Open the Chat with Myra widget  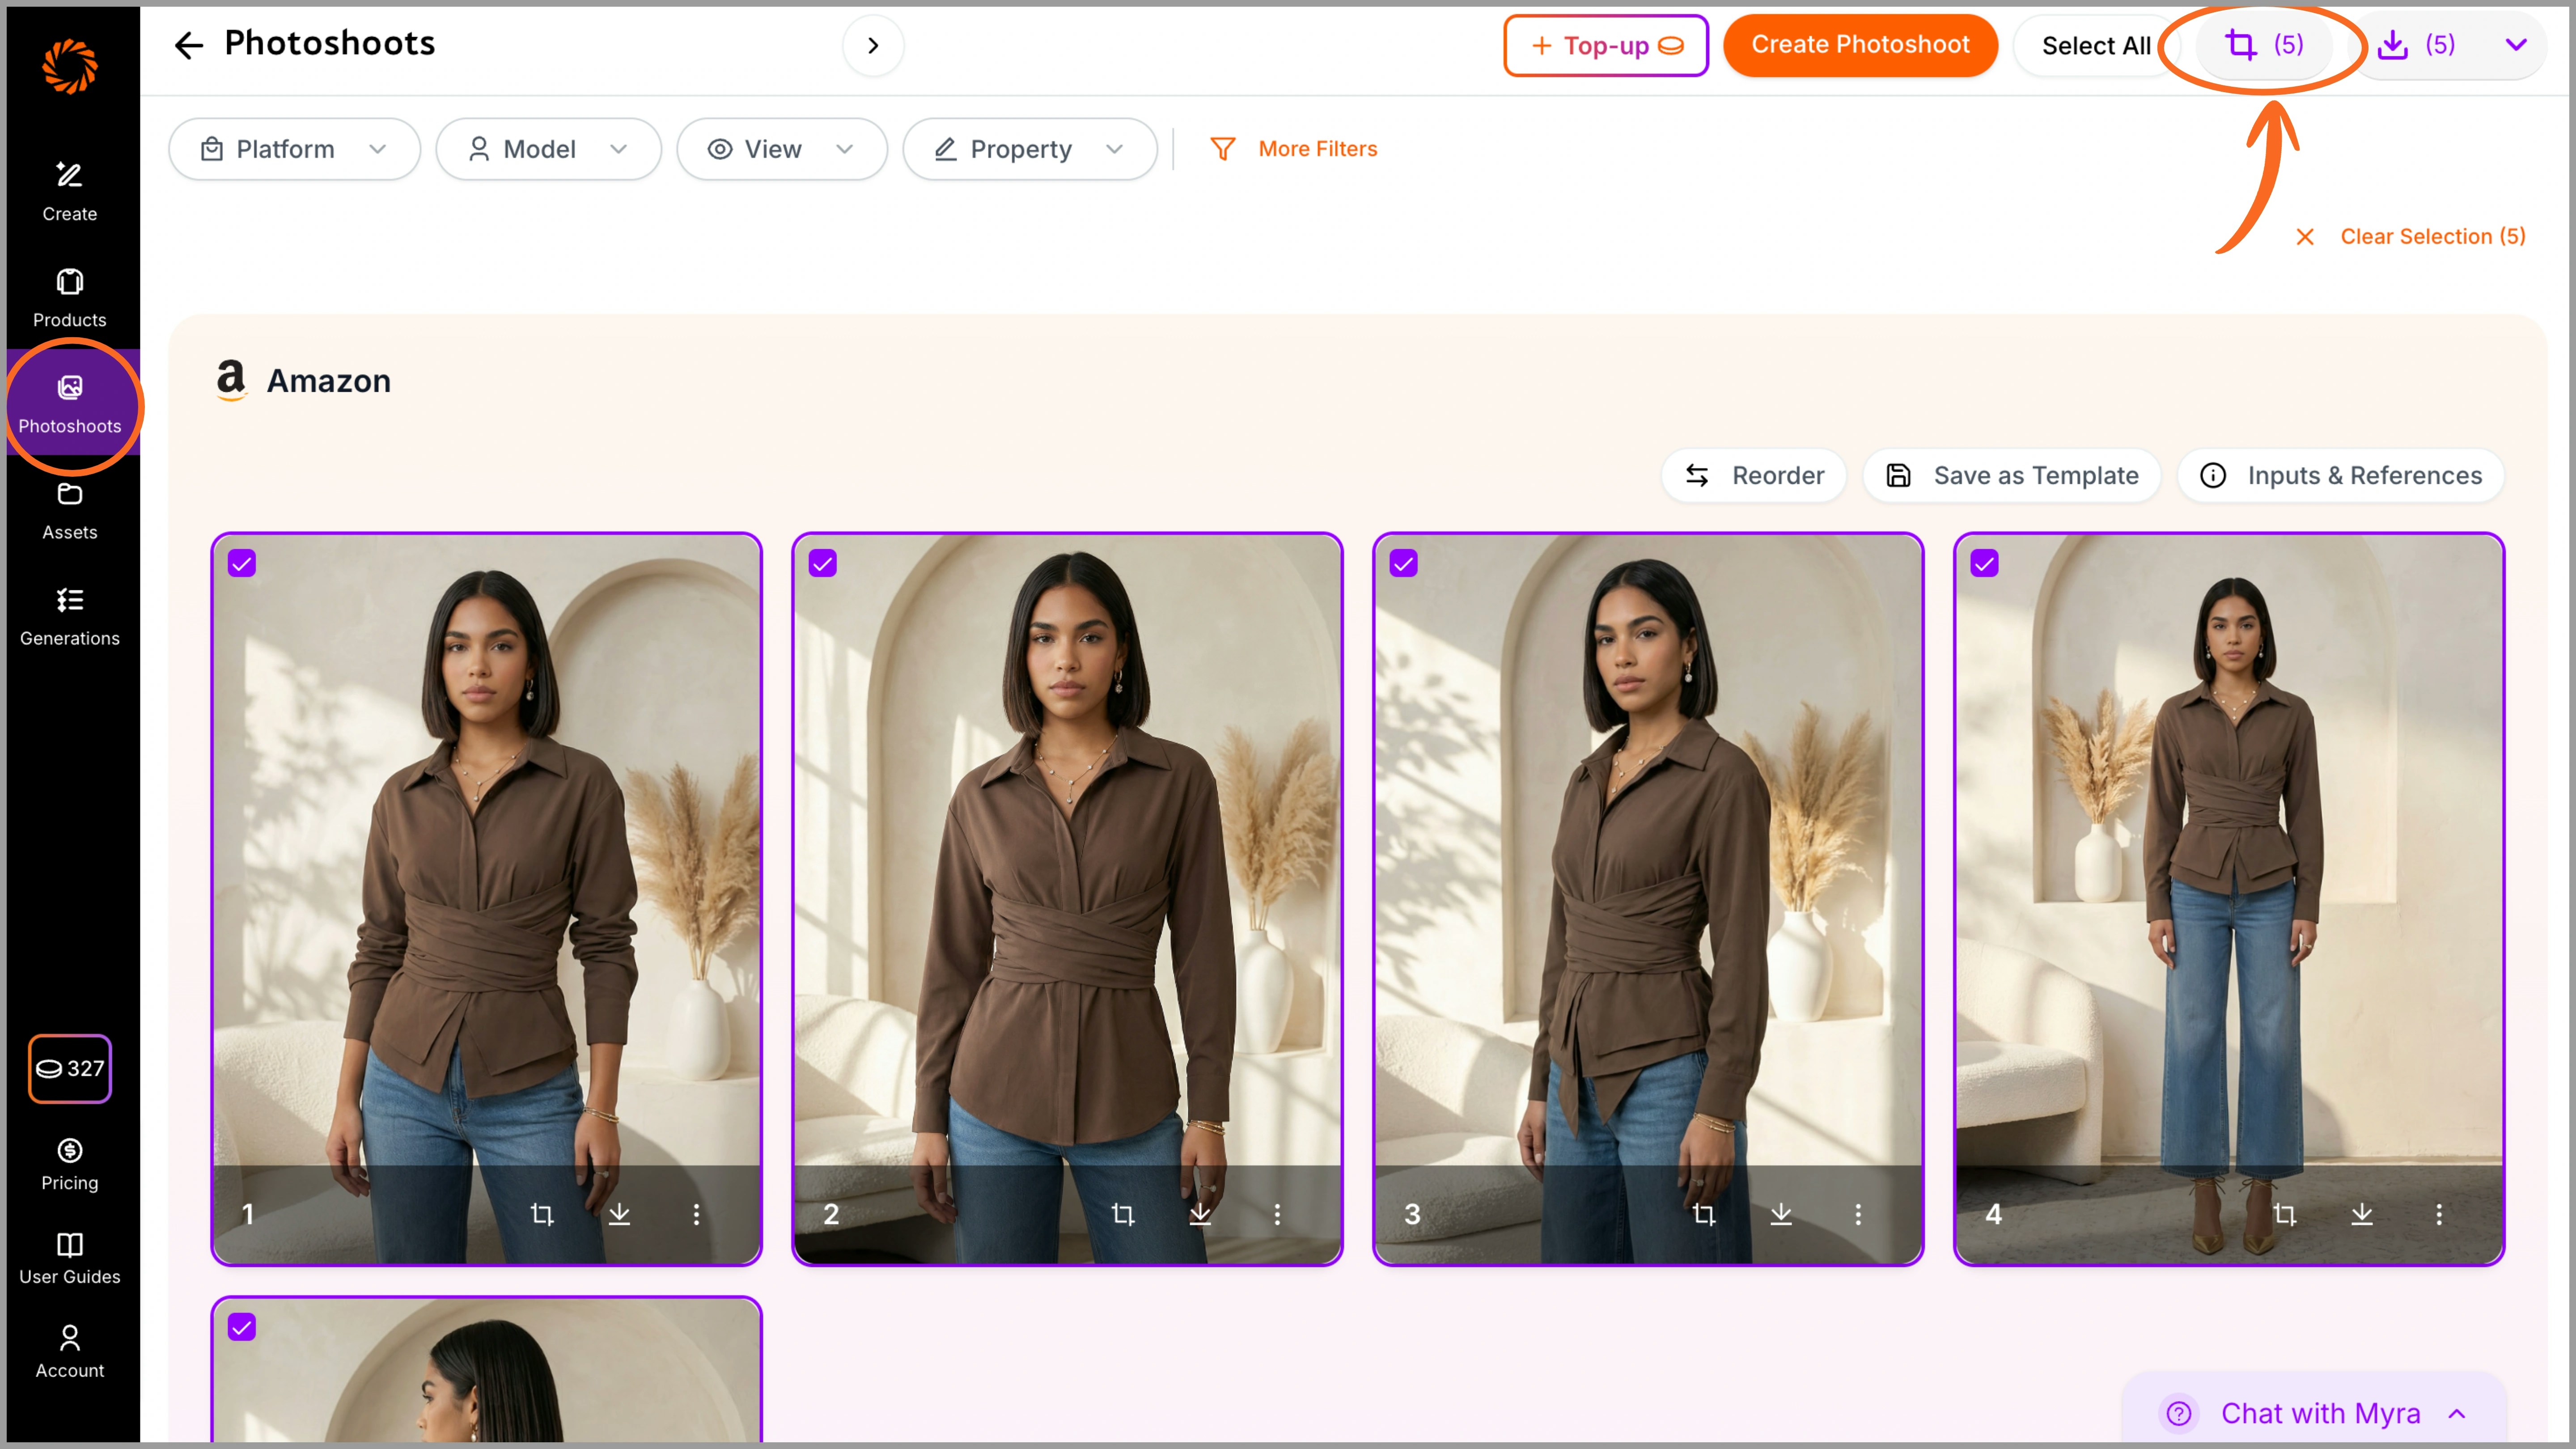[x=2320, y=1413]
